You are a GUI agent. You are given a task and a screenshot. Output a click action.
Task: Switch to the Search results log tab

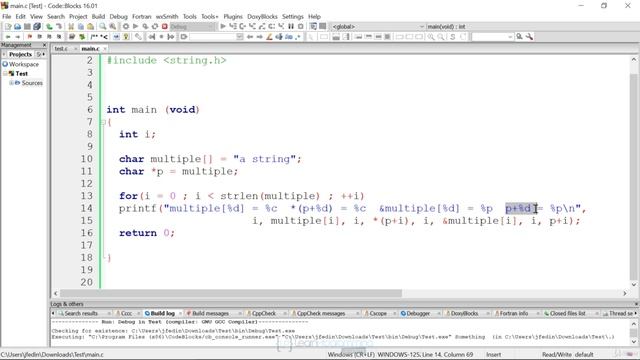click(x=81, y=313)
